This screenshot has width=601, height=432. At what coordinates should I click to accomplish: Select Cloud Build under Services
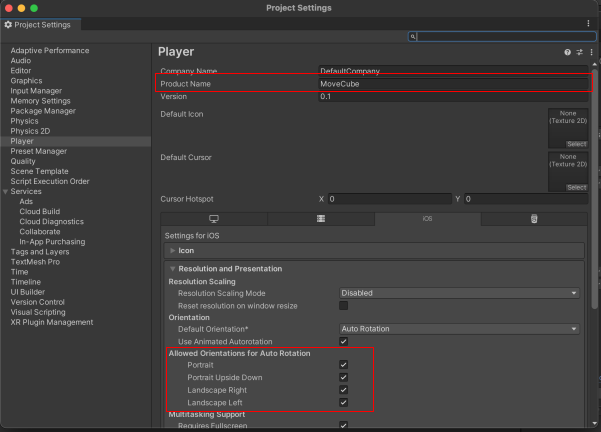point(39,212)
